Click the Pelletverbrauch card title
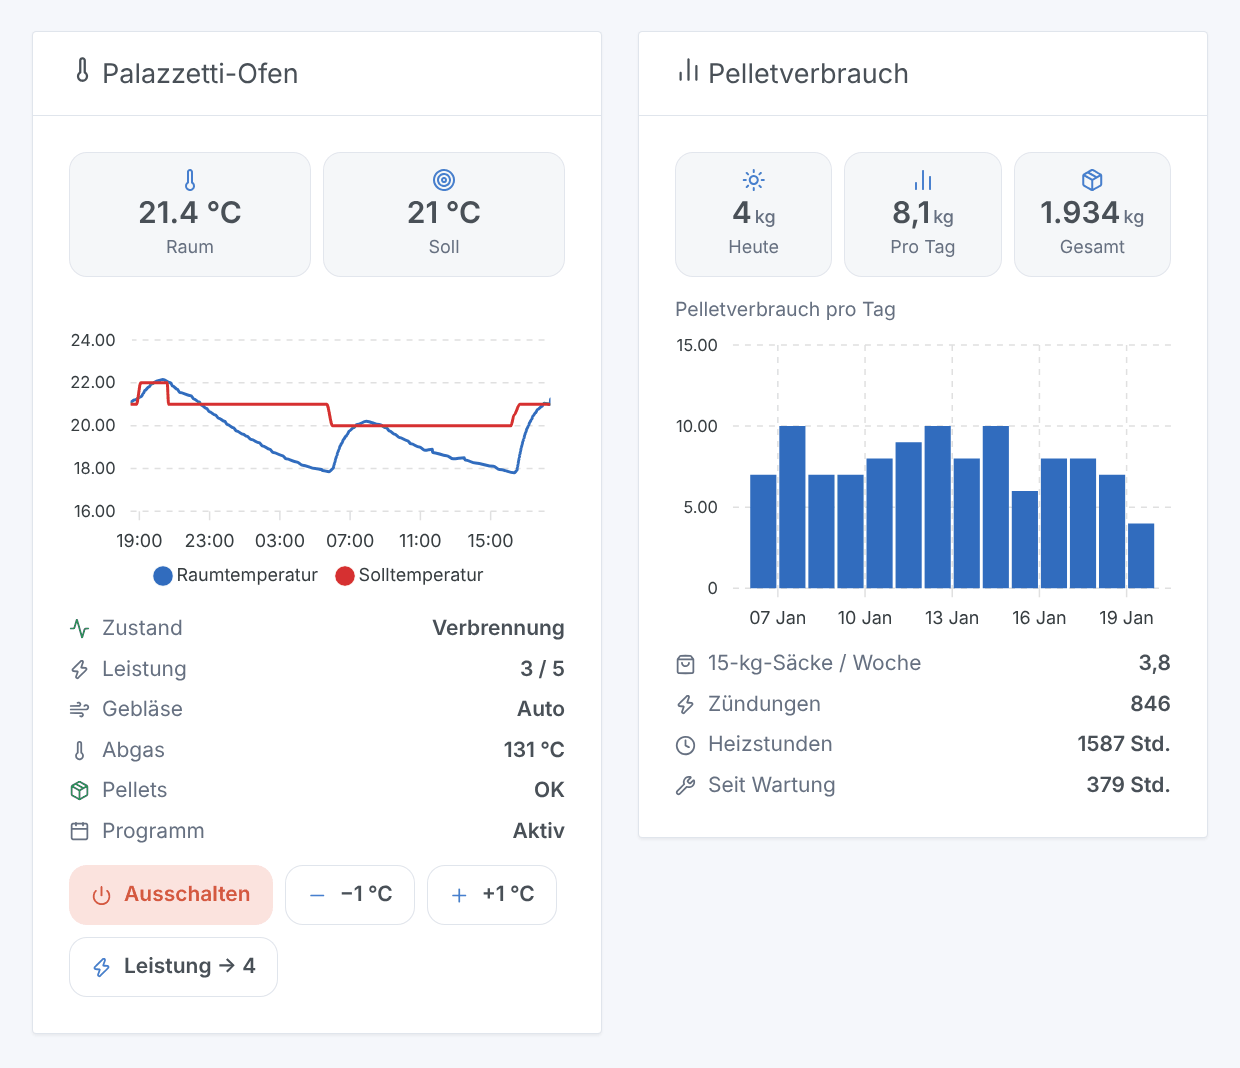Screen dimensions: 1240x1068 pyautogui.click(x=808, y=74)
